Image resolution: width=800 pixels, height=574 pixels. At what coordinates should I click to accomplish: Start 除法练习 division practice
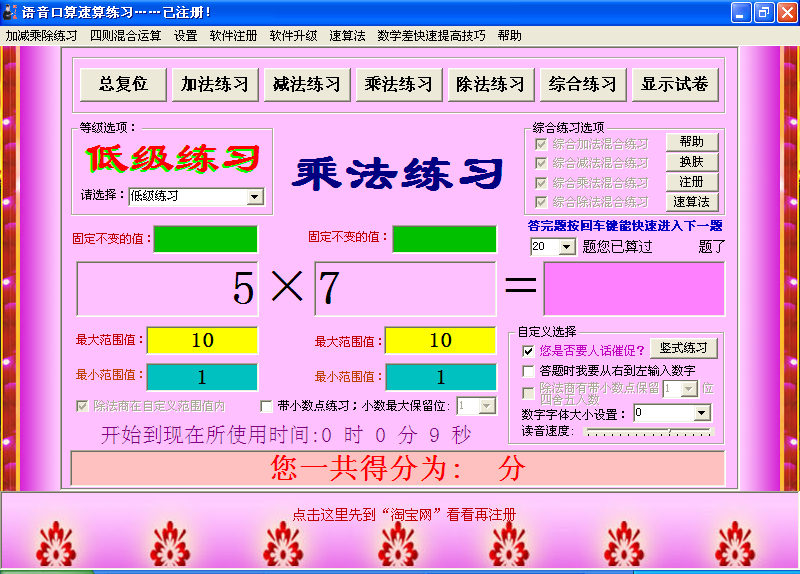pos(490,84)
